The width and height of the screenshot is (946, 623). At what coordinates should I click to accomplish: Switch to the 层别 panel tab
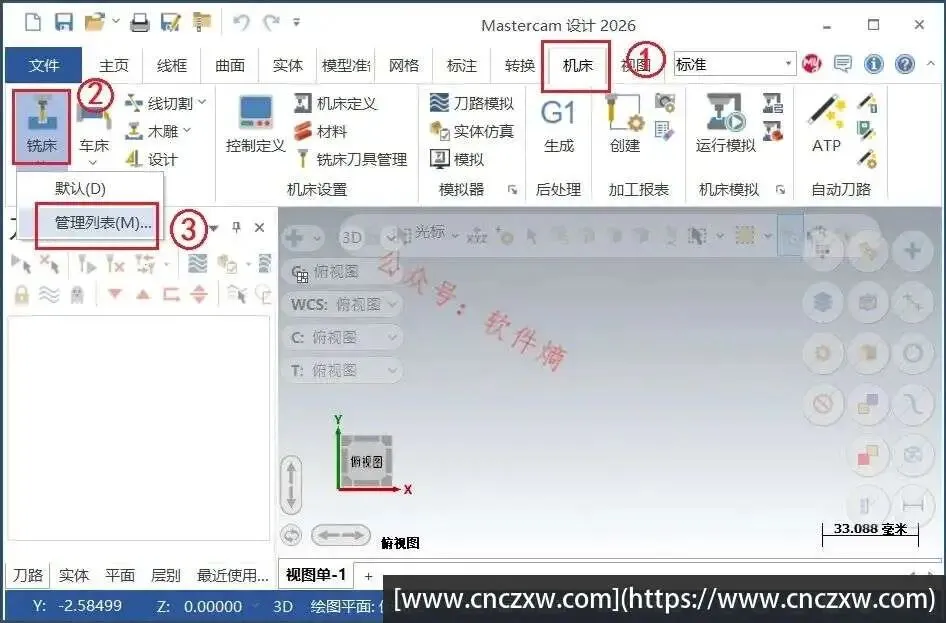[x=165, y=575]
